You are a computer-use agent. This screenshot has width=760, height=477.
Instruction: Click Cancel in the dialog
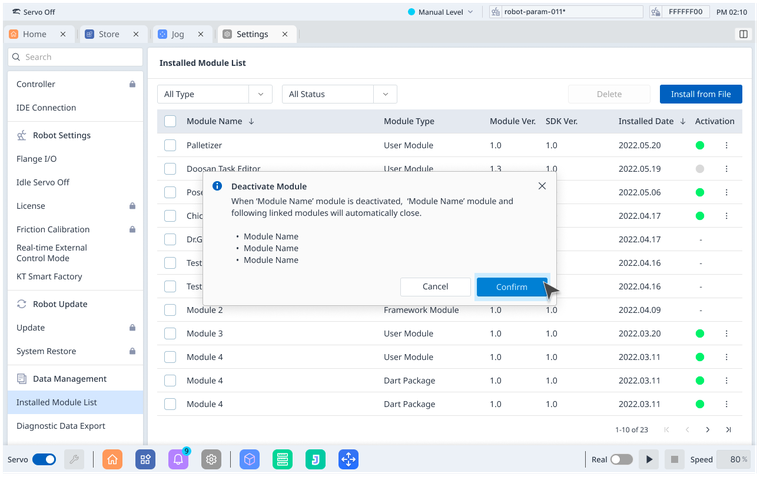tap(435, 287)
